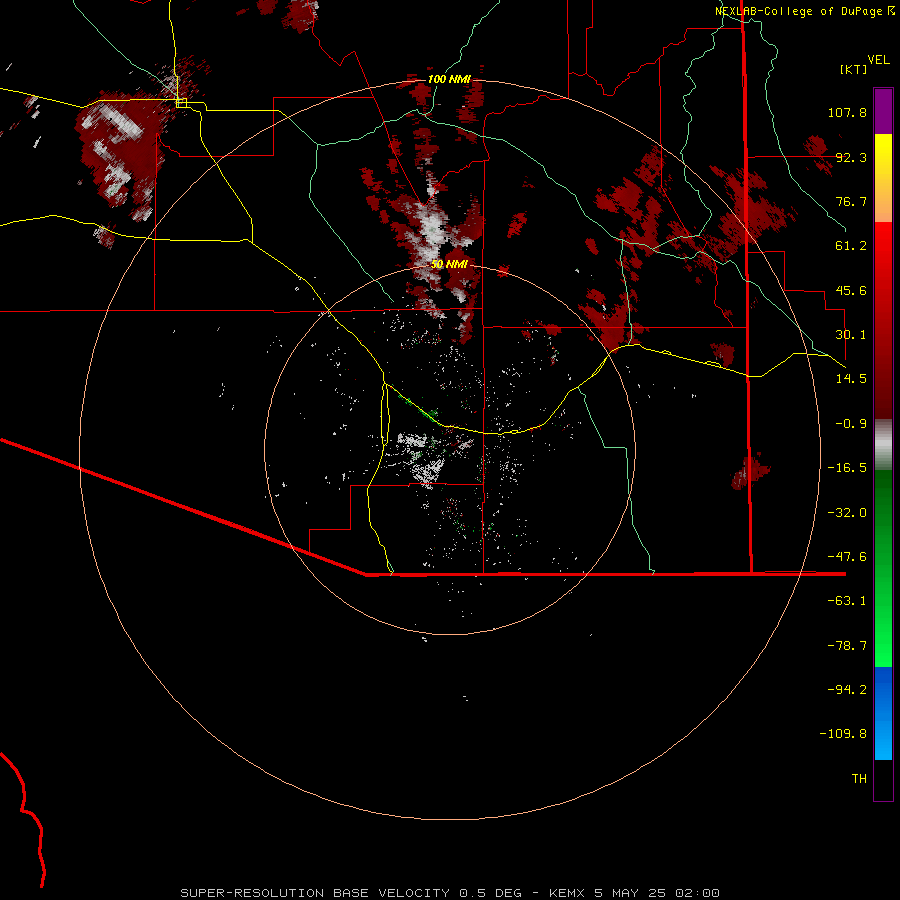Click the gray near-zero segment of color bar
The image size is (900, 900).
[x=883, y=445]
